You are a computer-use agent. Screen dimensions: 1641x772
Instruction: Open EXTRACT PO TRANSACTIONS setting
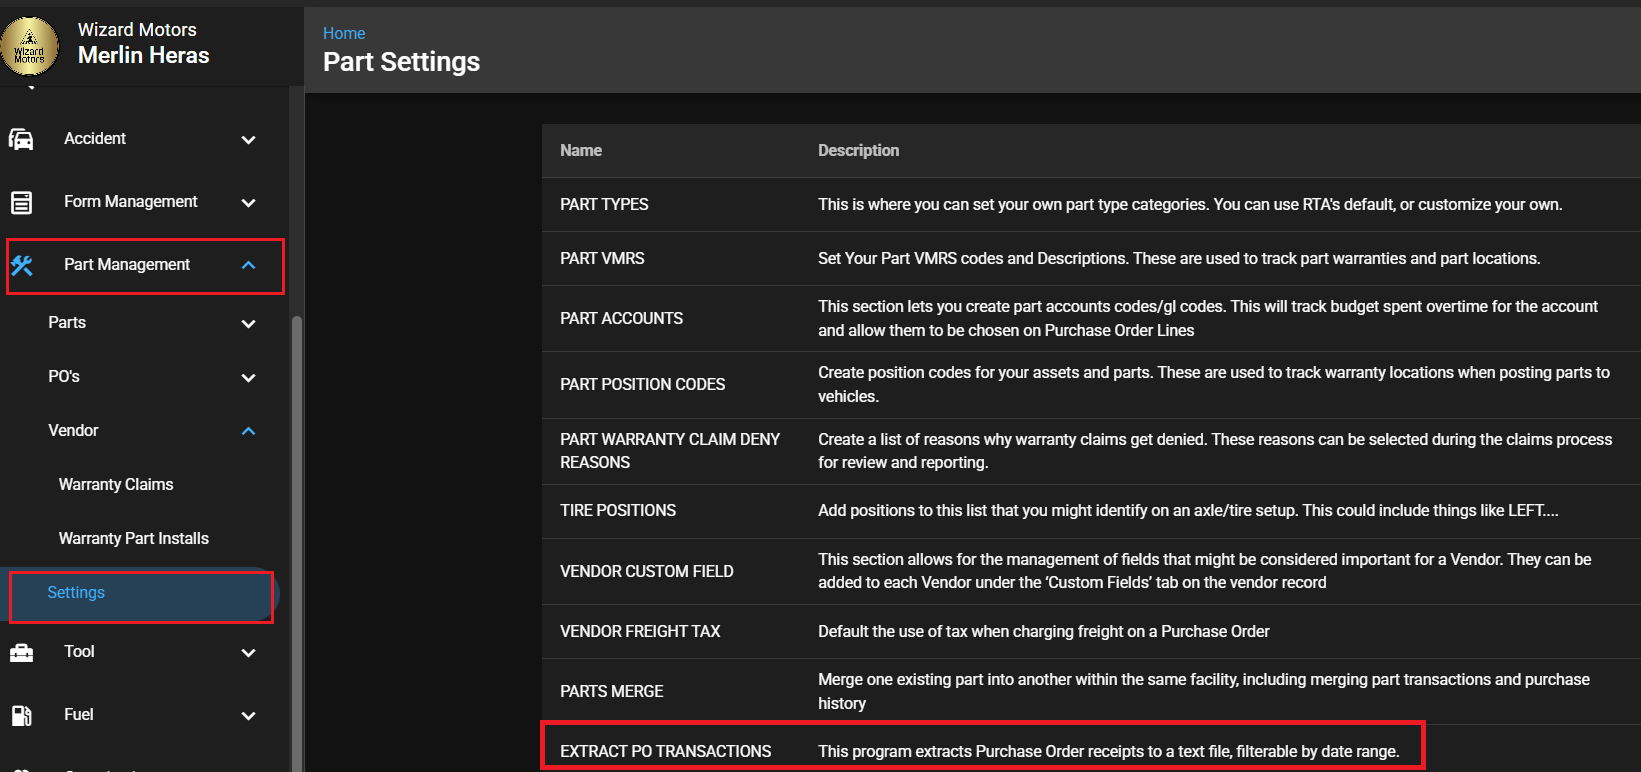click(x=665, y=752)
